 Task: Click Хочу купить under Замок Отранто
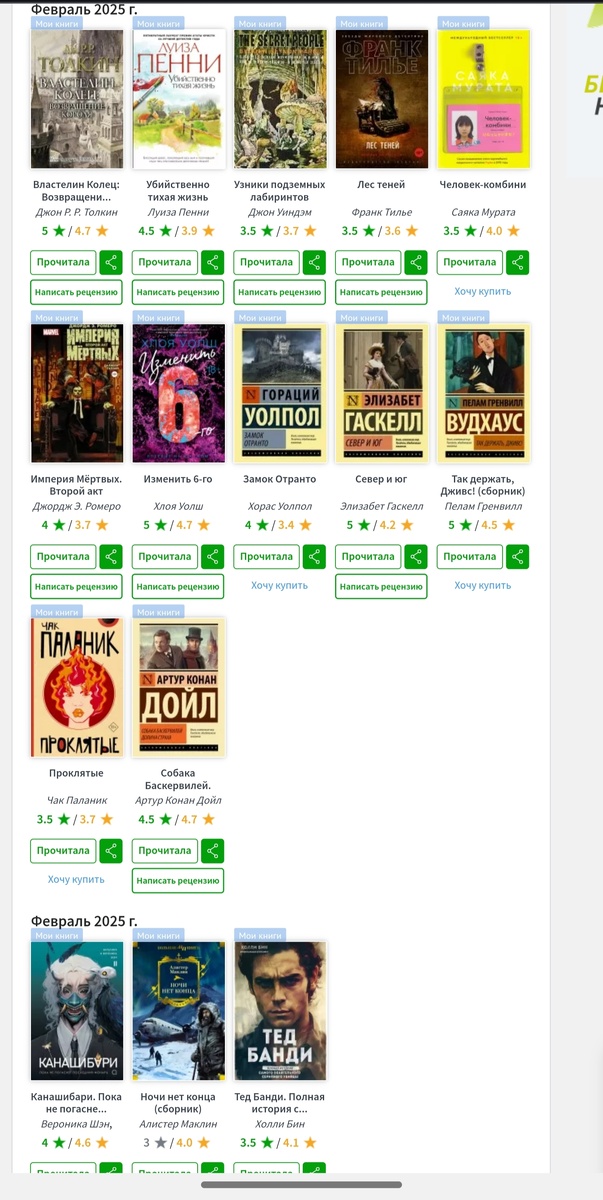279,586
